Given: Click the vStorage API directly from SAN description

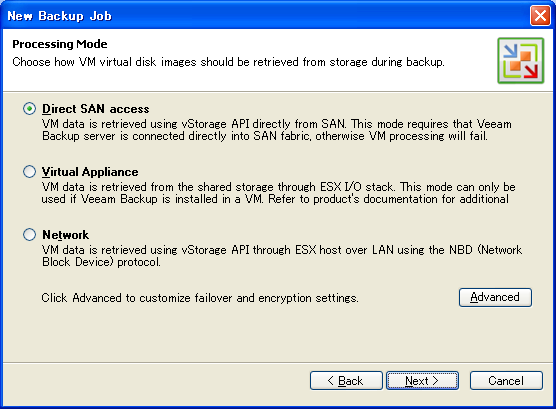Looking at the screenshot, I should point(277,130).
